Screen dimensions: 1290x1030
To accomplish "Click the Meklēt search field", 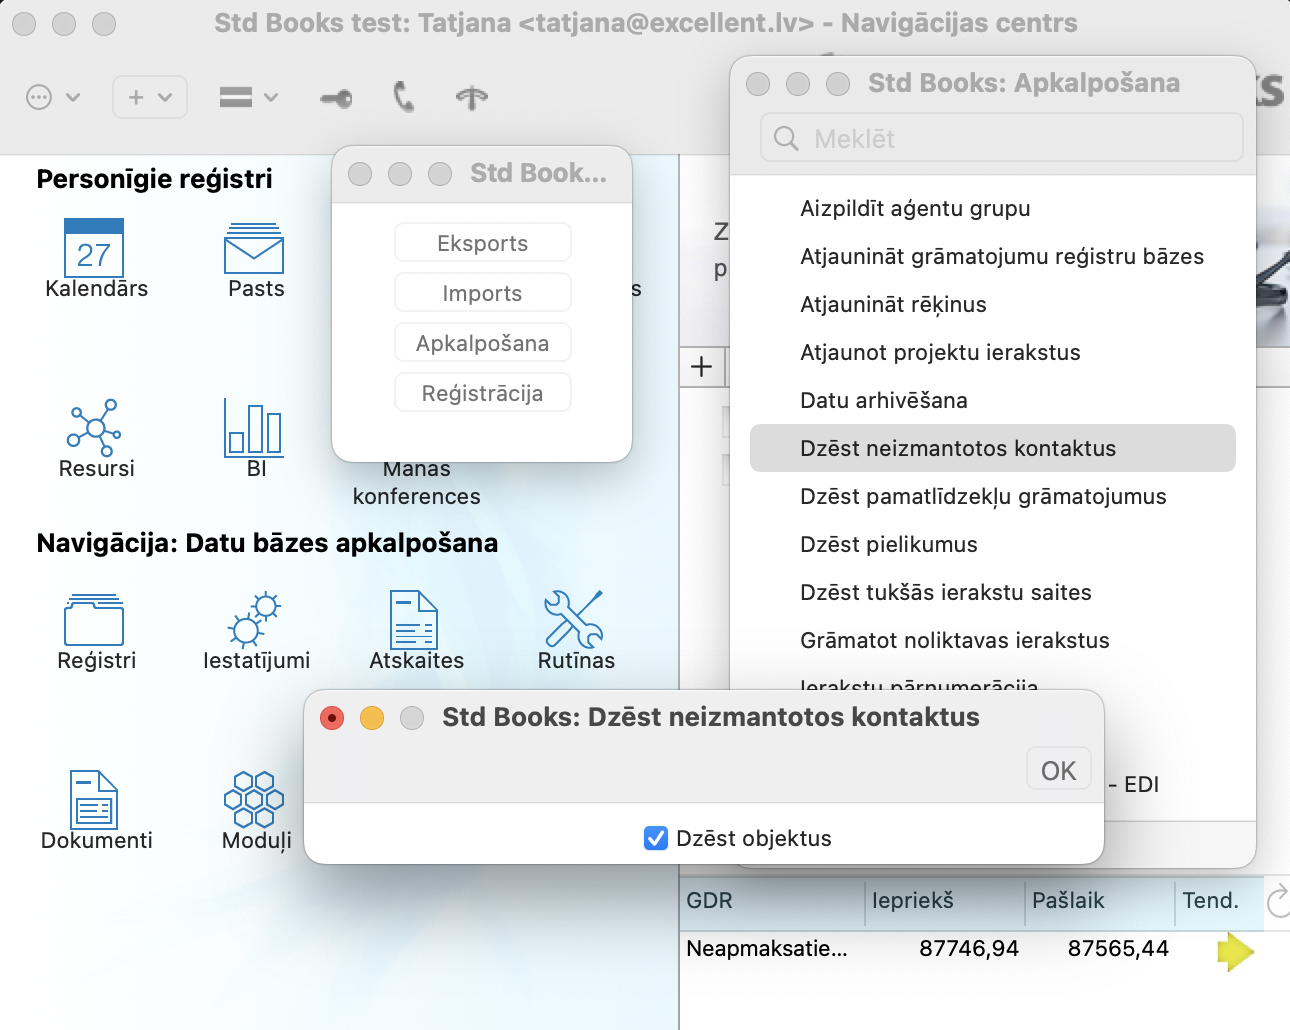I will tap(1002, 138).
